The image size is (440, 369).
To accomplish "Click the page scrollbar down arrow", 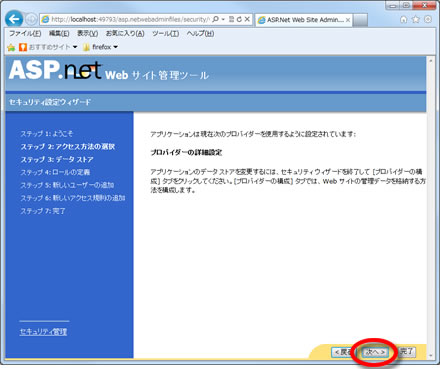I will click(431, 355).
